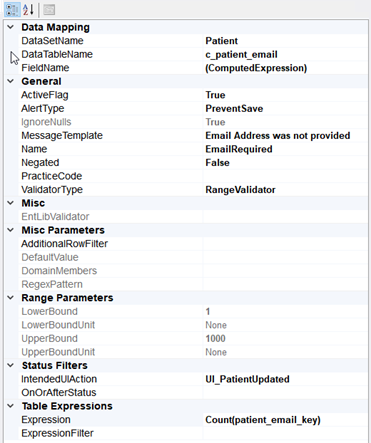Viewport: 371px width, 443px height.
Task: Collapse the Table Expressions category
Action: click(11, 406)
